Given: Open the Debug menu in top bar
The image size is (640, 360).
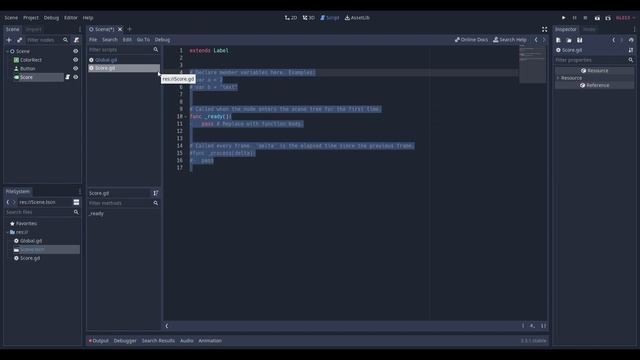Looking at the screenshot, I should pos(51,18).
